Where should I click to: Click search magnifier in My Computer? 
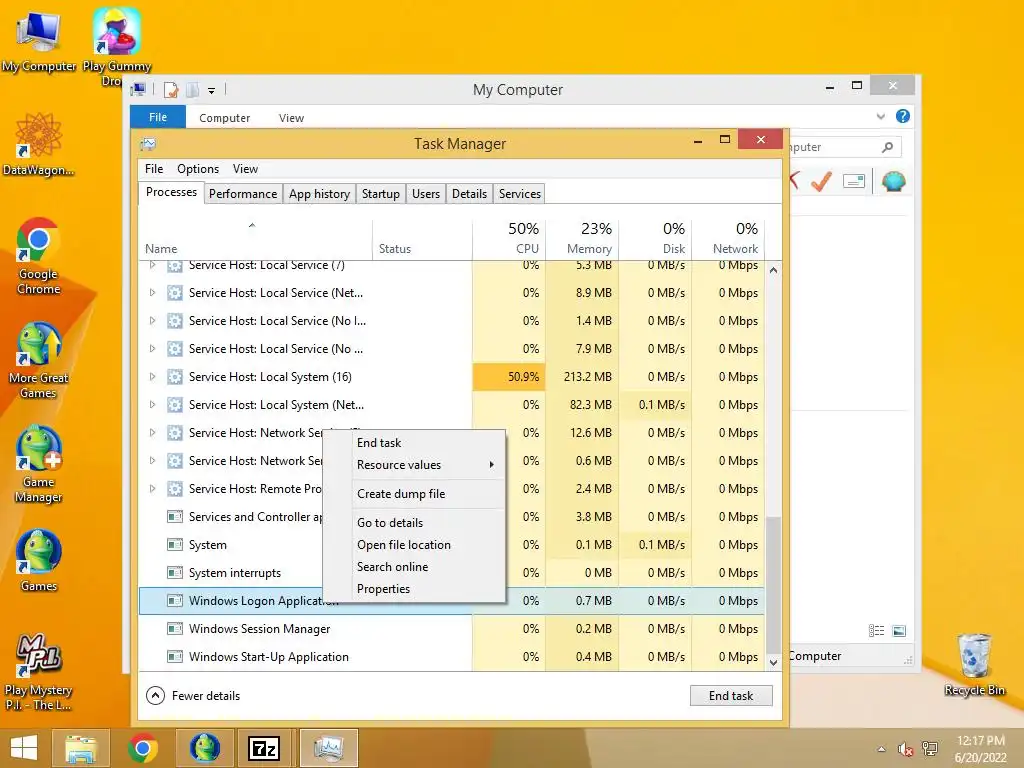(887, 147)
